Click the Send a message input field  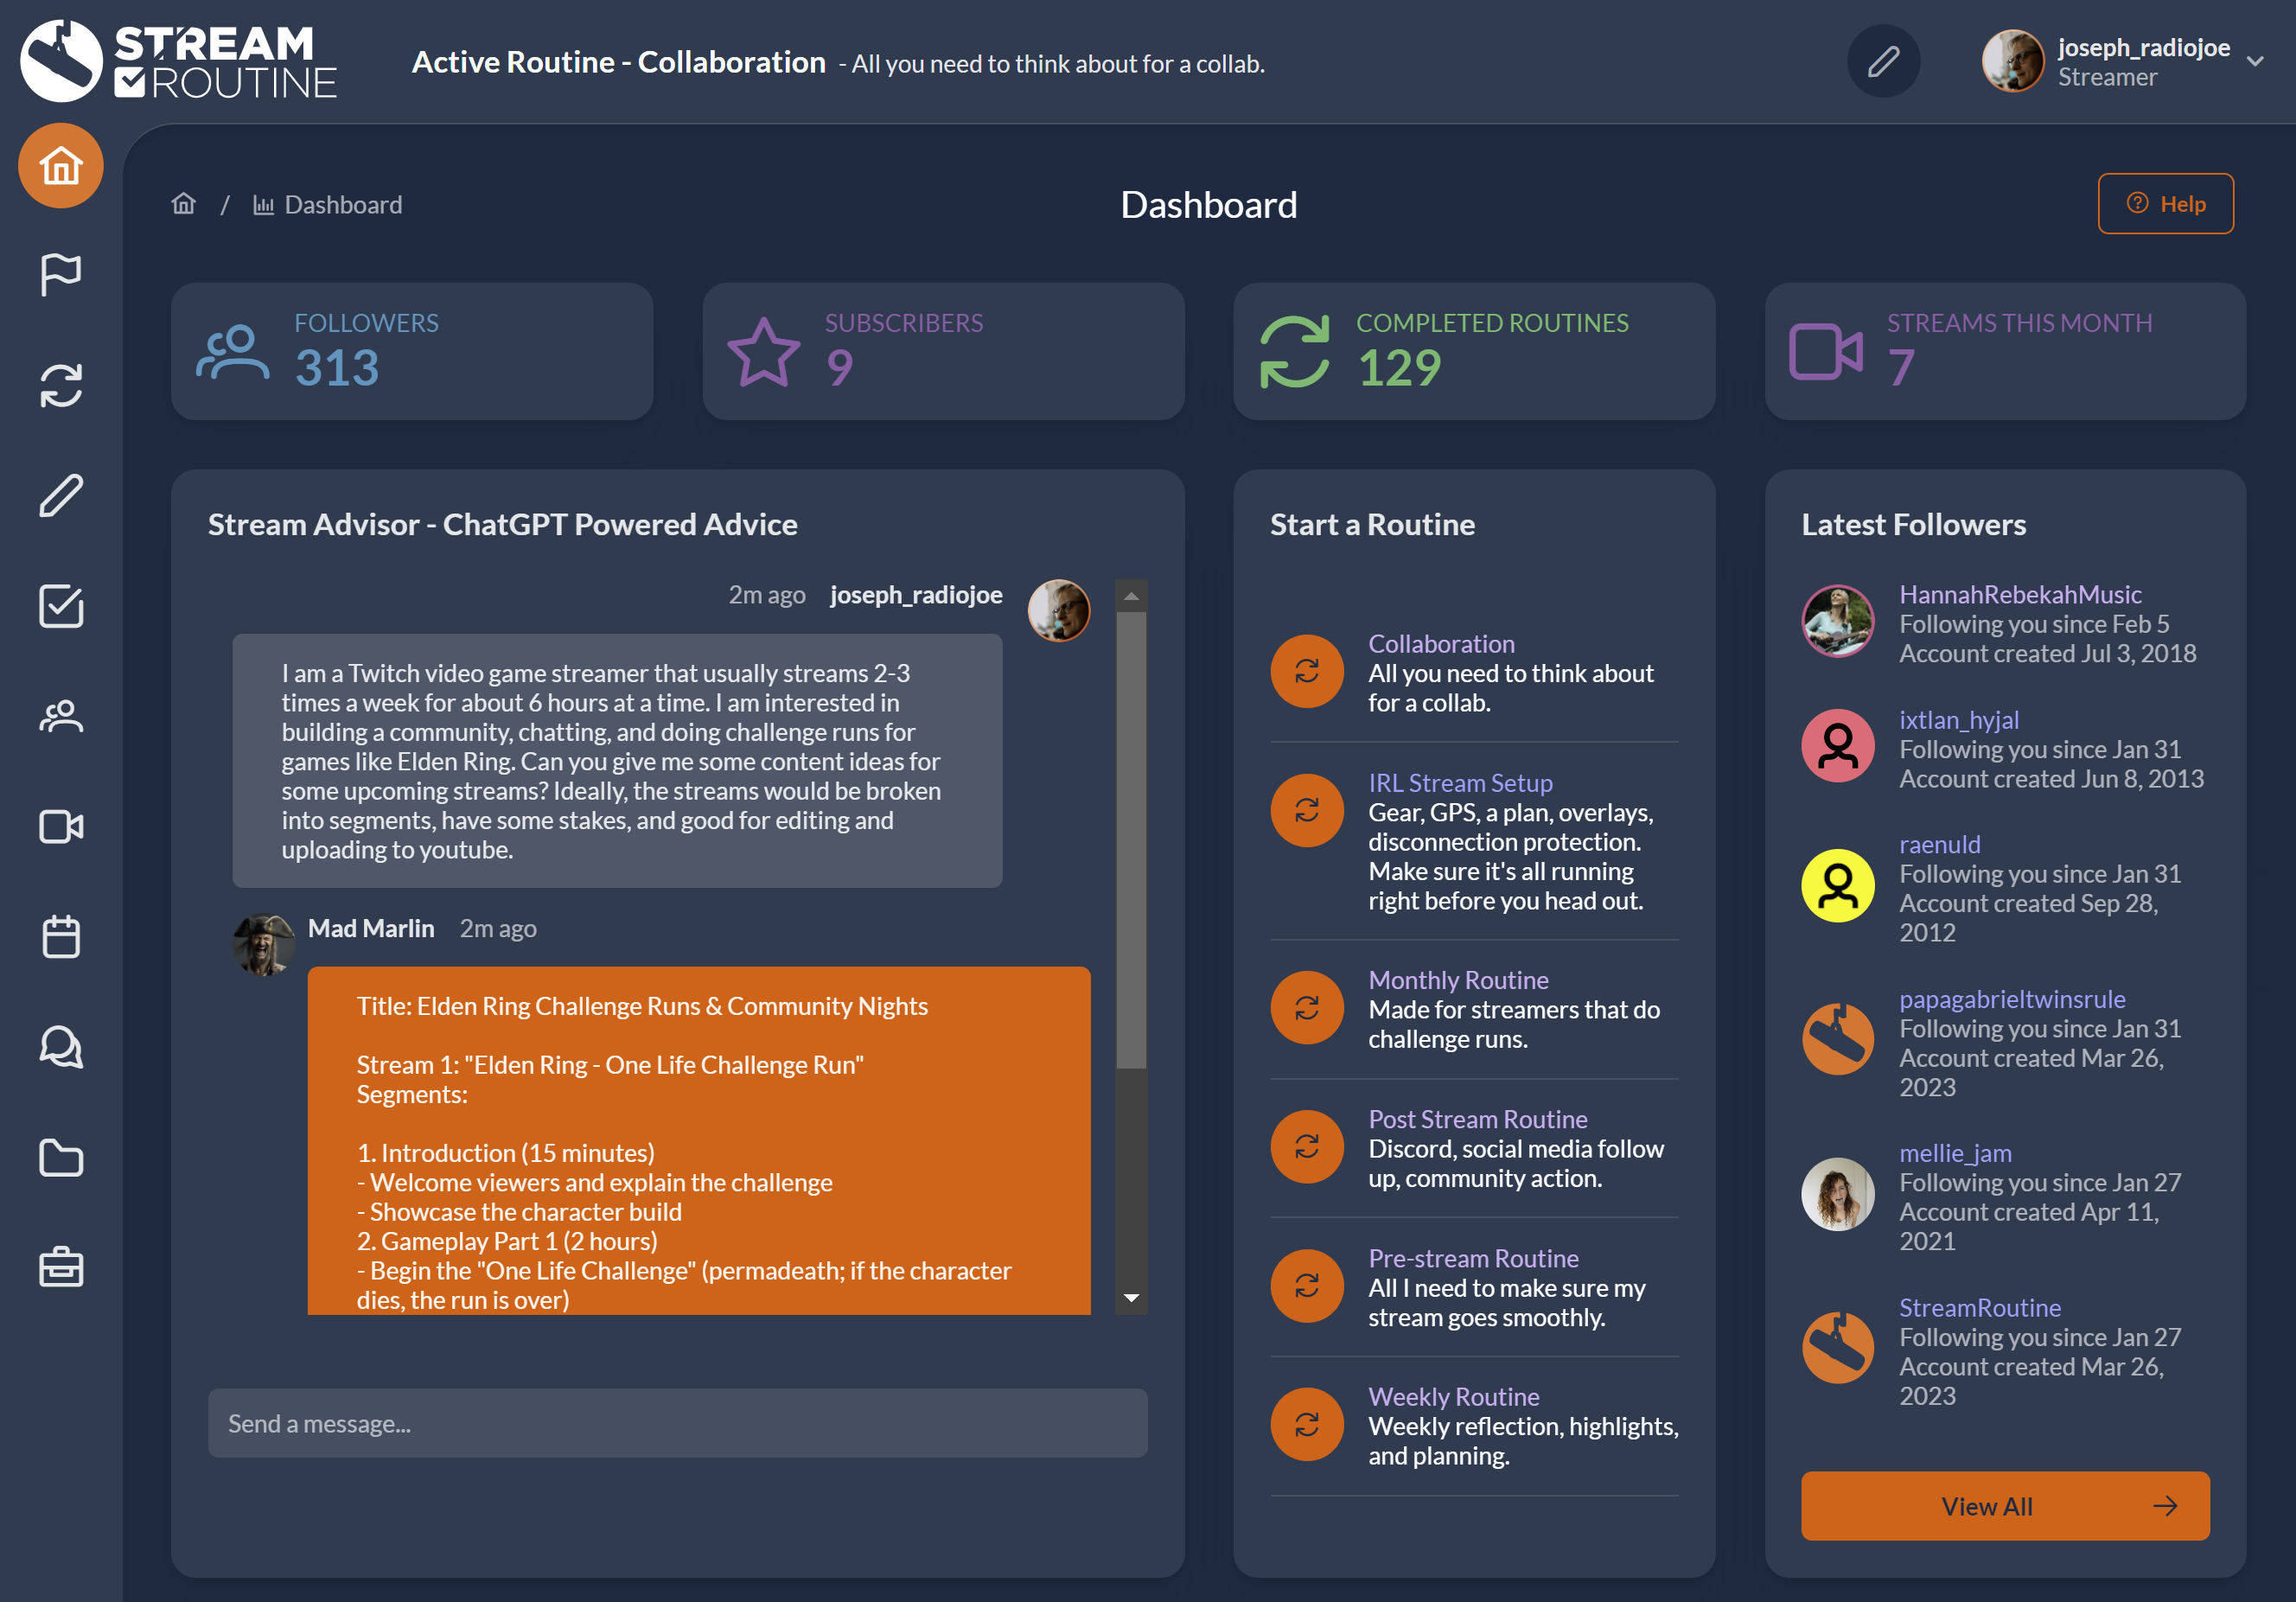(677, 1422)
